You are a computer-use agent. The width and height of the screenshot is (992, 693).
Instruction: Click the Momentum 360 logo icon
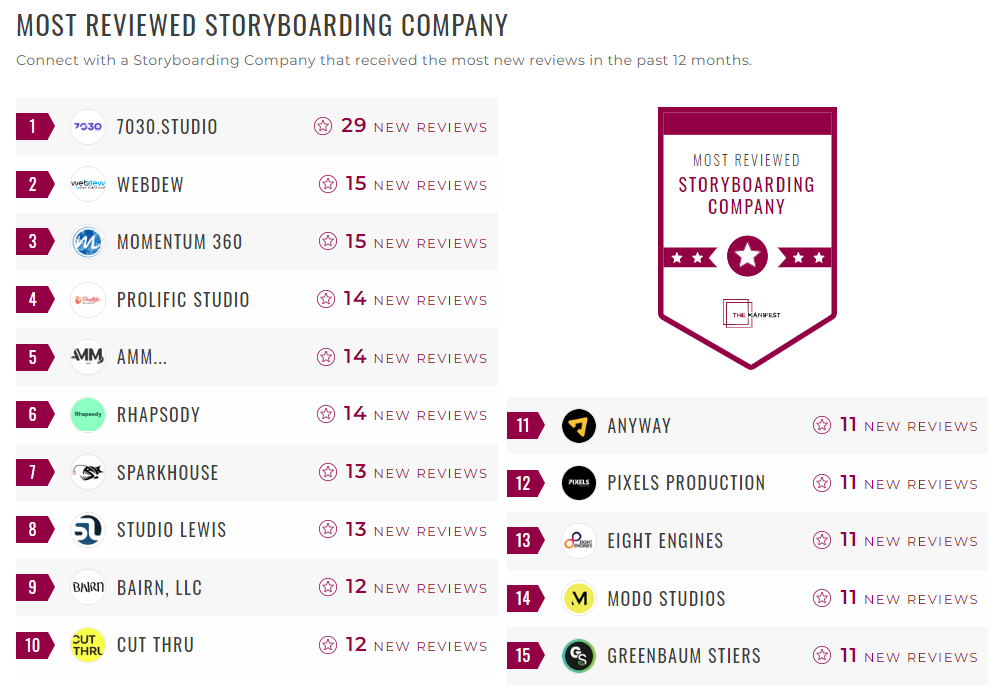88,242
